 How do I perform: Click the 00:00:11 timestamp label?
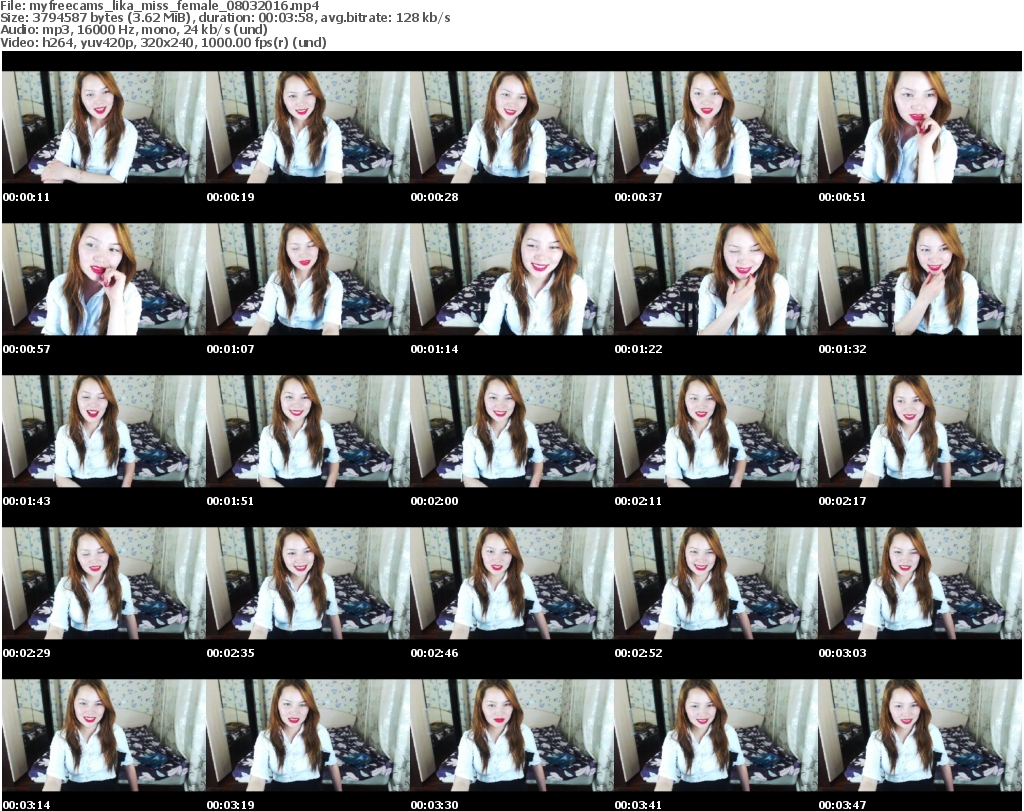coord(26,197)
